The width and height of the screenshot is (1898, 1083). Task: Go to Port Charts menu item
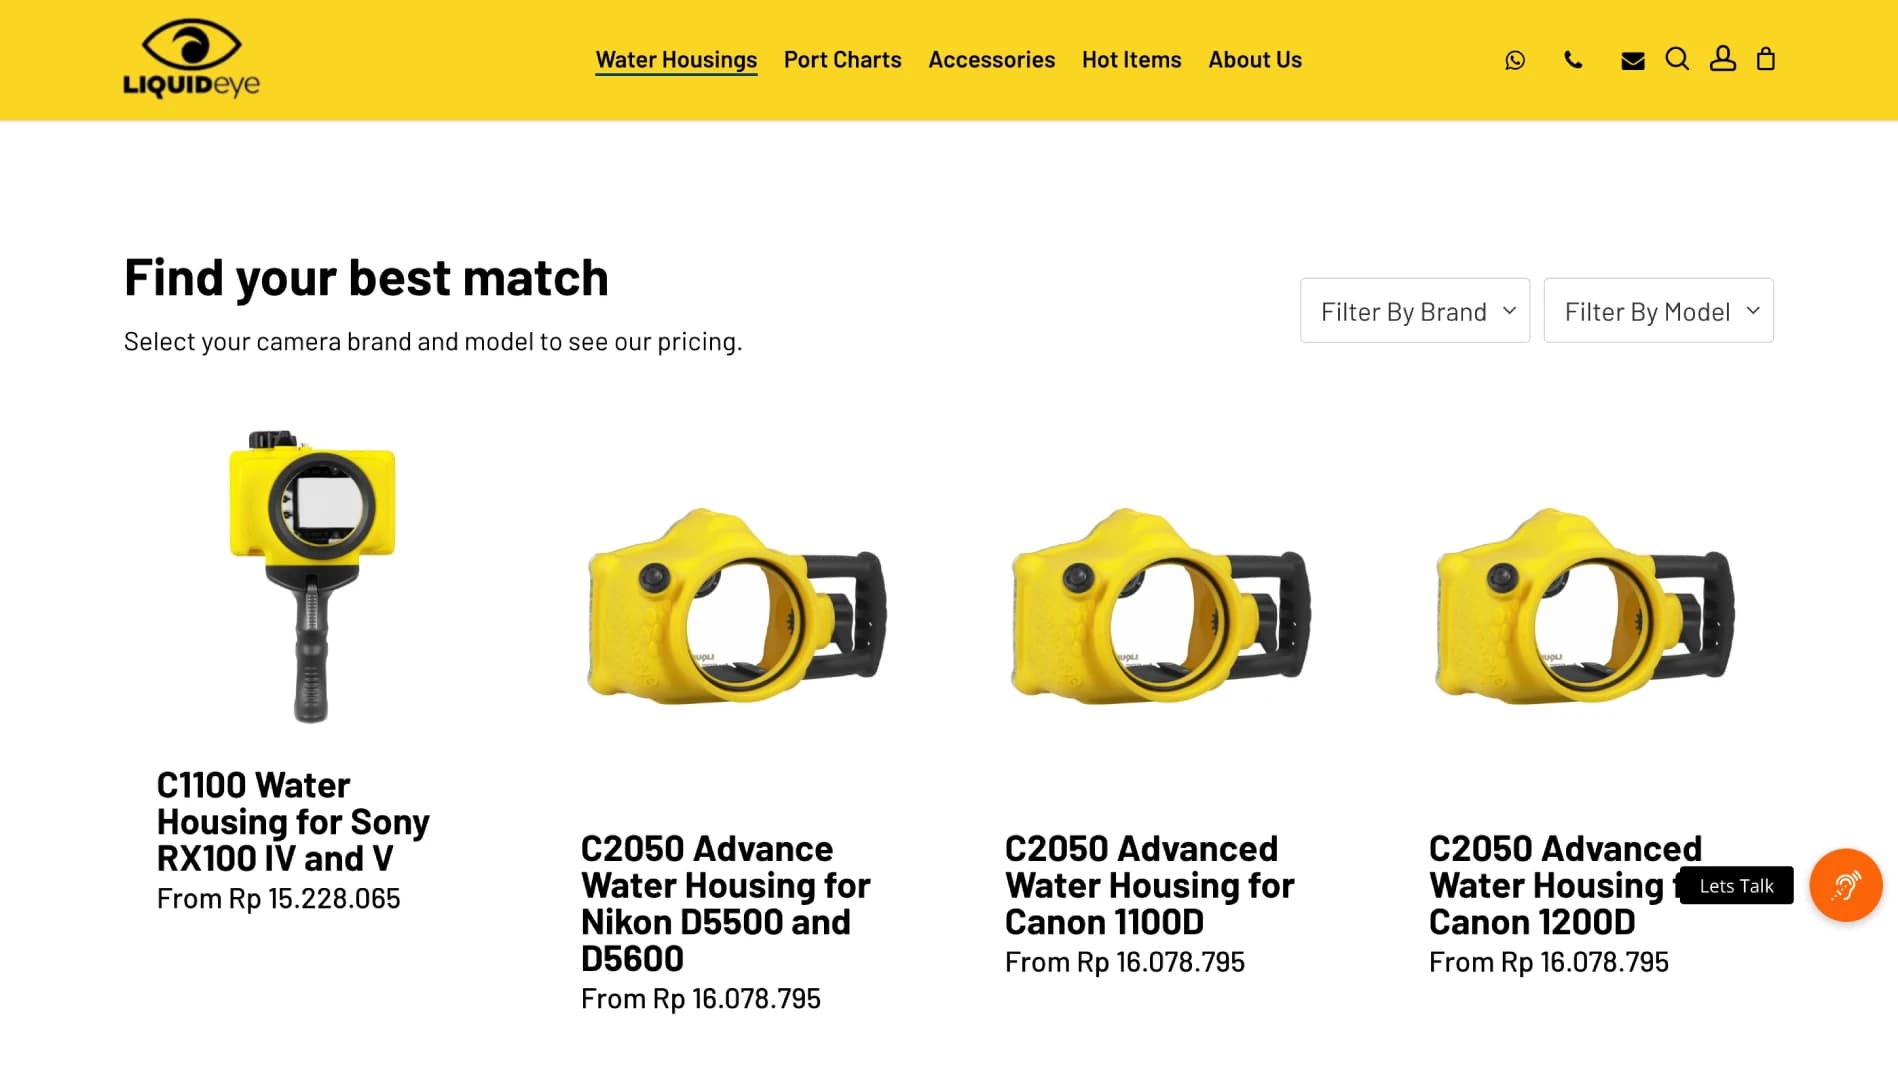point(842,60)
